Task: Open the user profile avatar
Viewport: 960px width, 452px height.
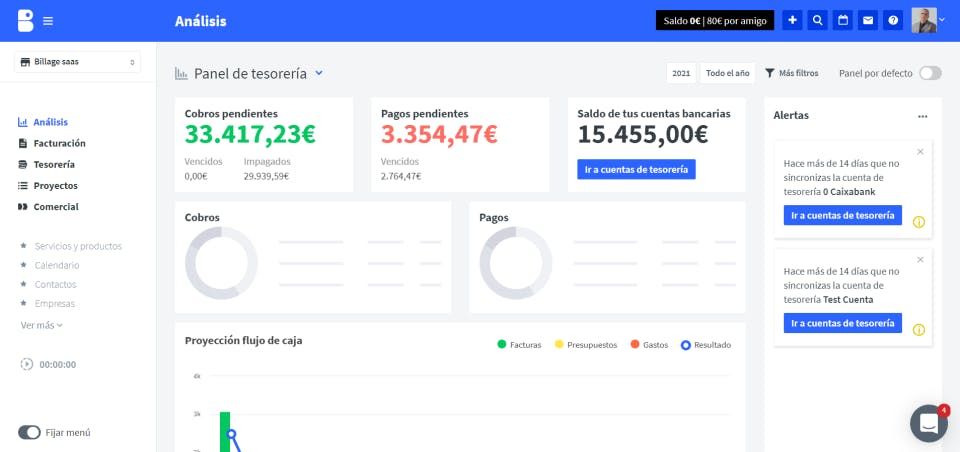Action: coord(924,20)
